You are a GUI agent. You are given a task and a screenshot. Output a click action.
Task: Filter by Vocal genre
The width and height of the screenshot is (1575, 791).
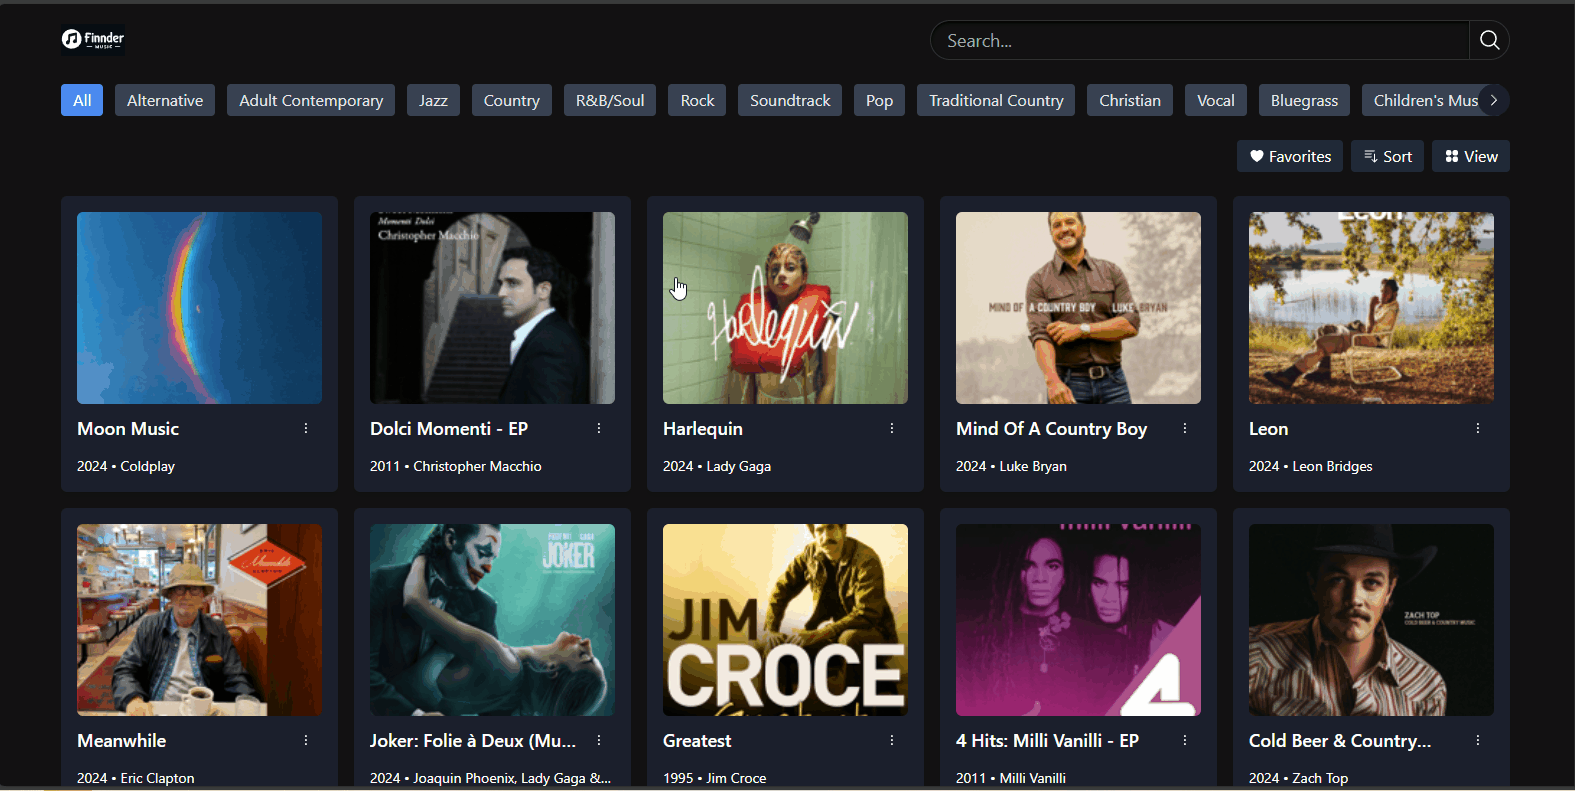(x=1216, y=100)
